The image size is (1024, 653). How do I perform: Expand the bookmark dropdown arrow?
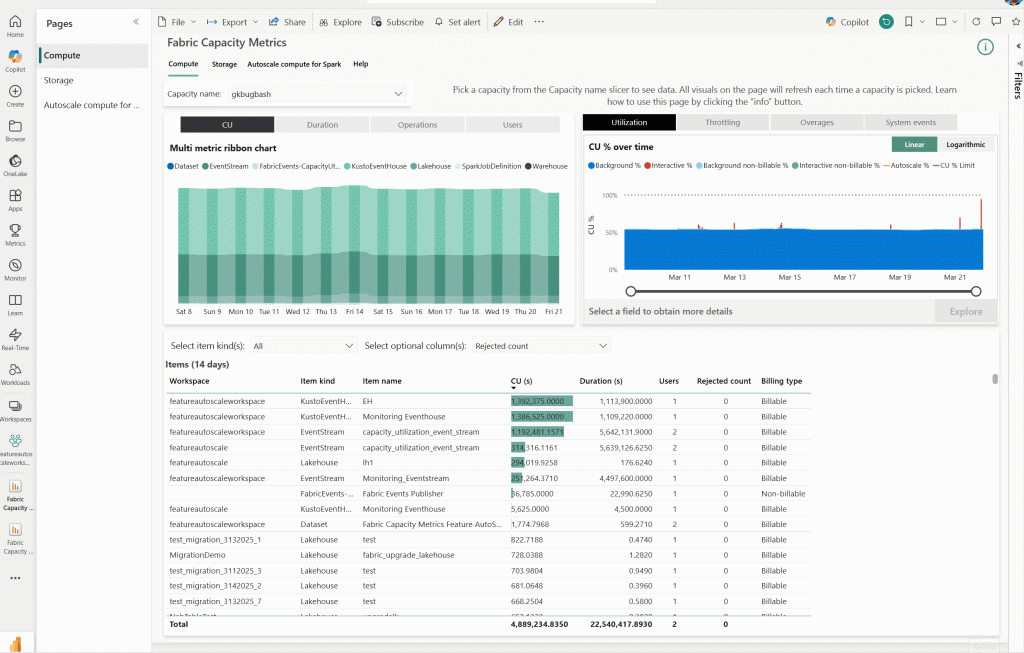pyautogui.click(x=922, y=22)
